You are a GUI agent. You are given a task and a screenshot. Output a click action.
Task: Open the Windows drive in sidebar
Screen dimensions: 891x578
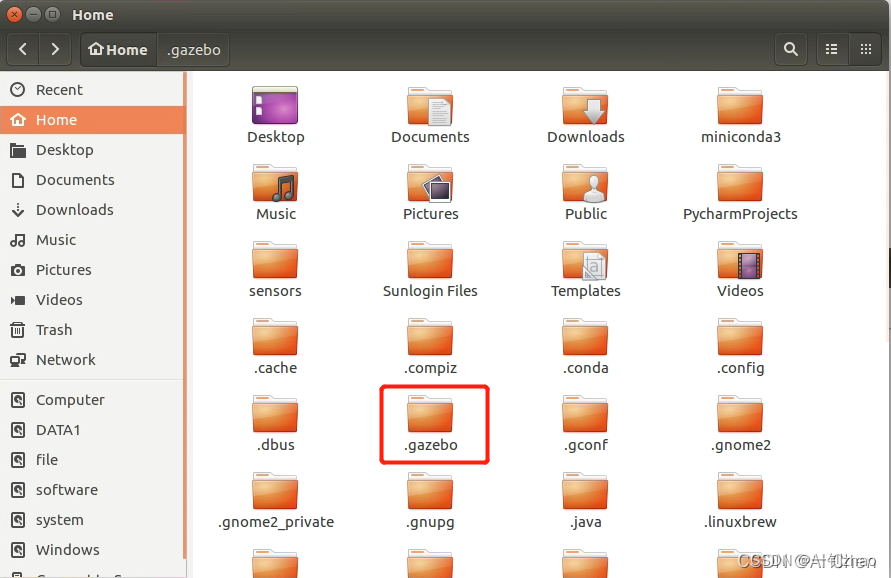93,550
